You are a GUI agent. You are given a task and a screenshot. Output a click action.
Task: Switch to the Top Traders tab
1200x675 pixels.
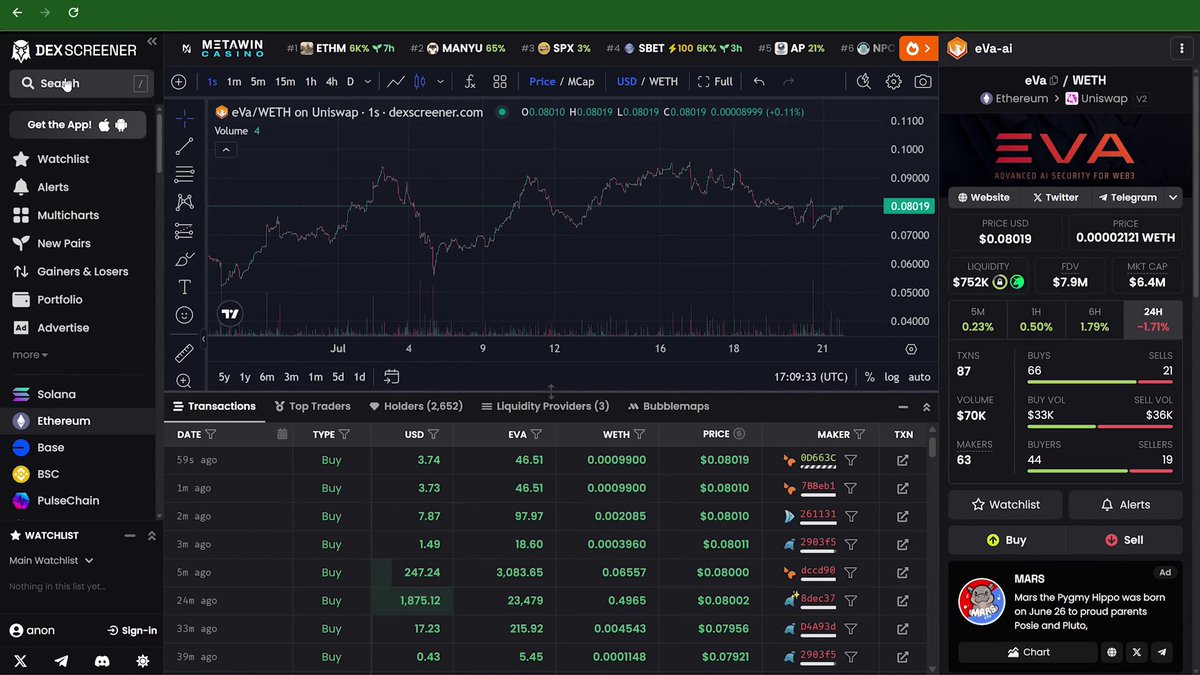pyautogui.click(x=311, y=406)
